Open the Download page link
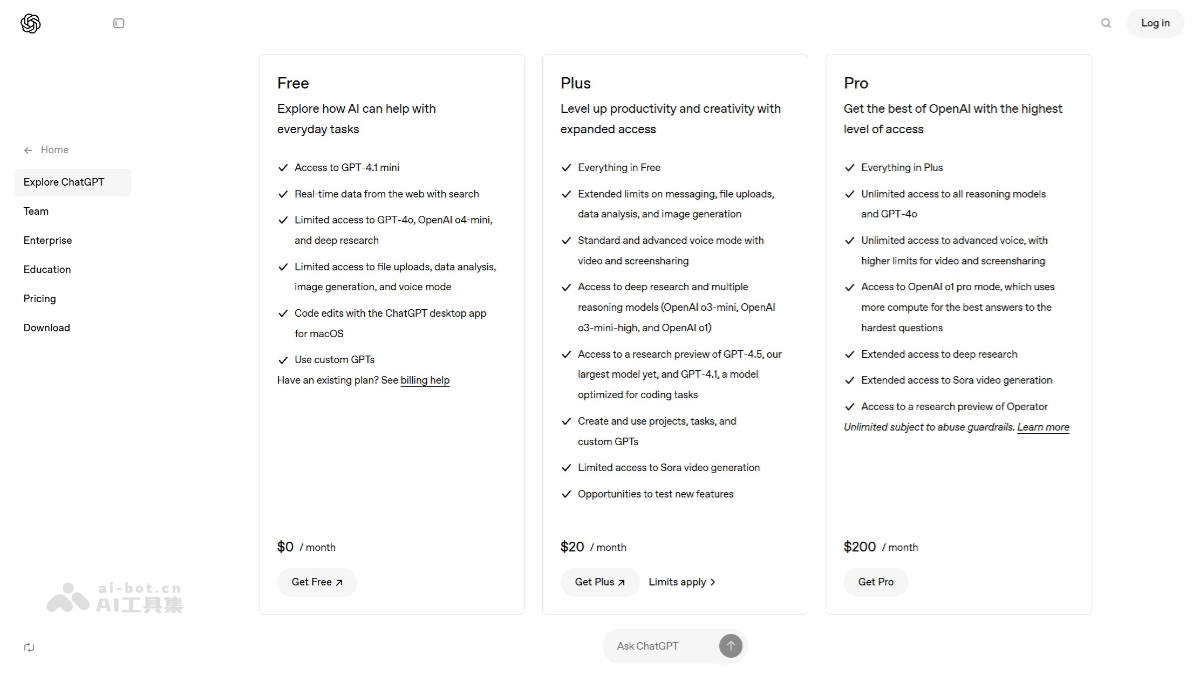Viewport: 1200px width, 675px height. (x=47, y=327)
